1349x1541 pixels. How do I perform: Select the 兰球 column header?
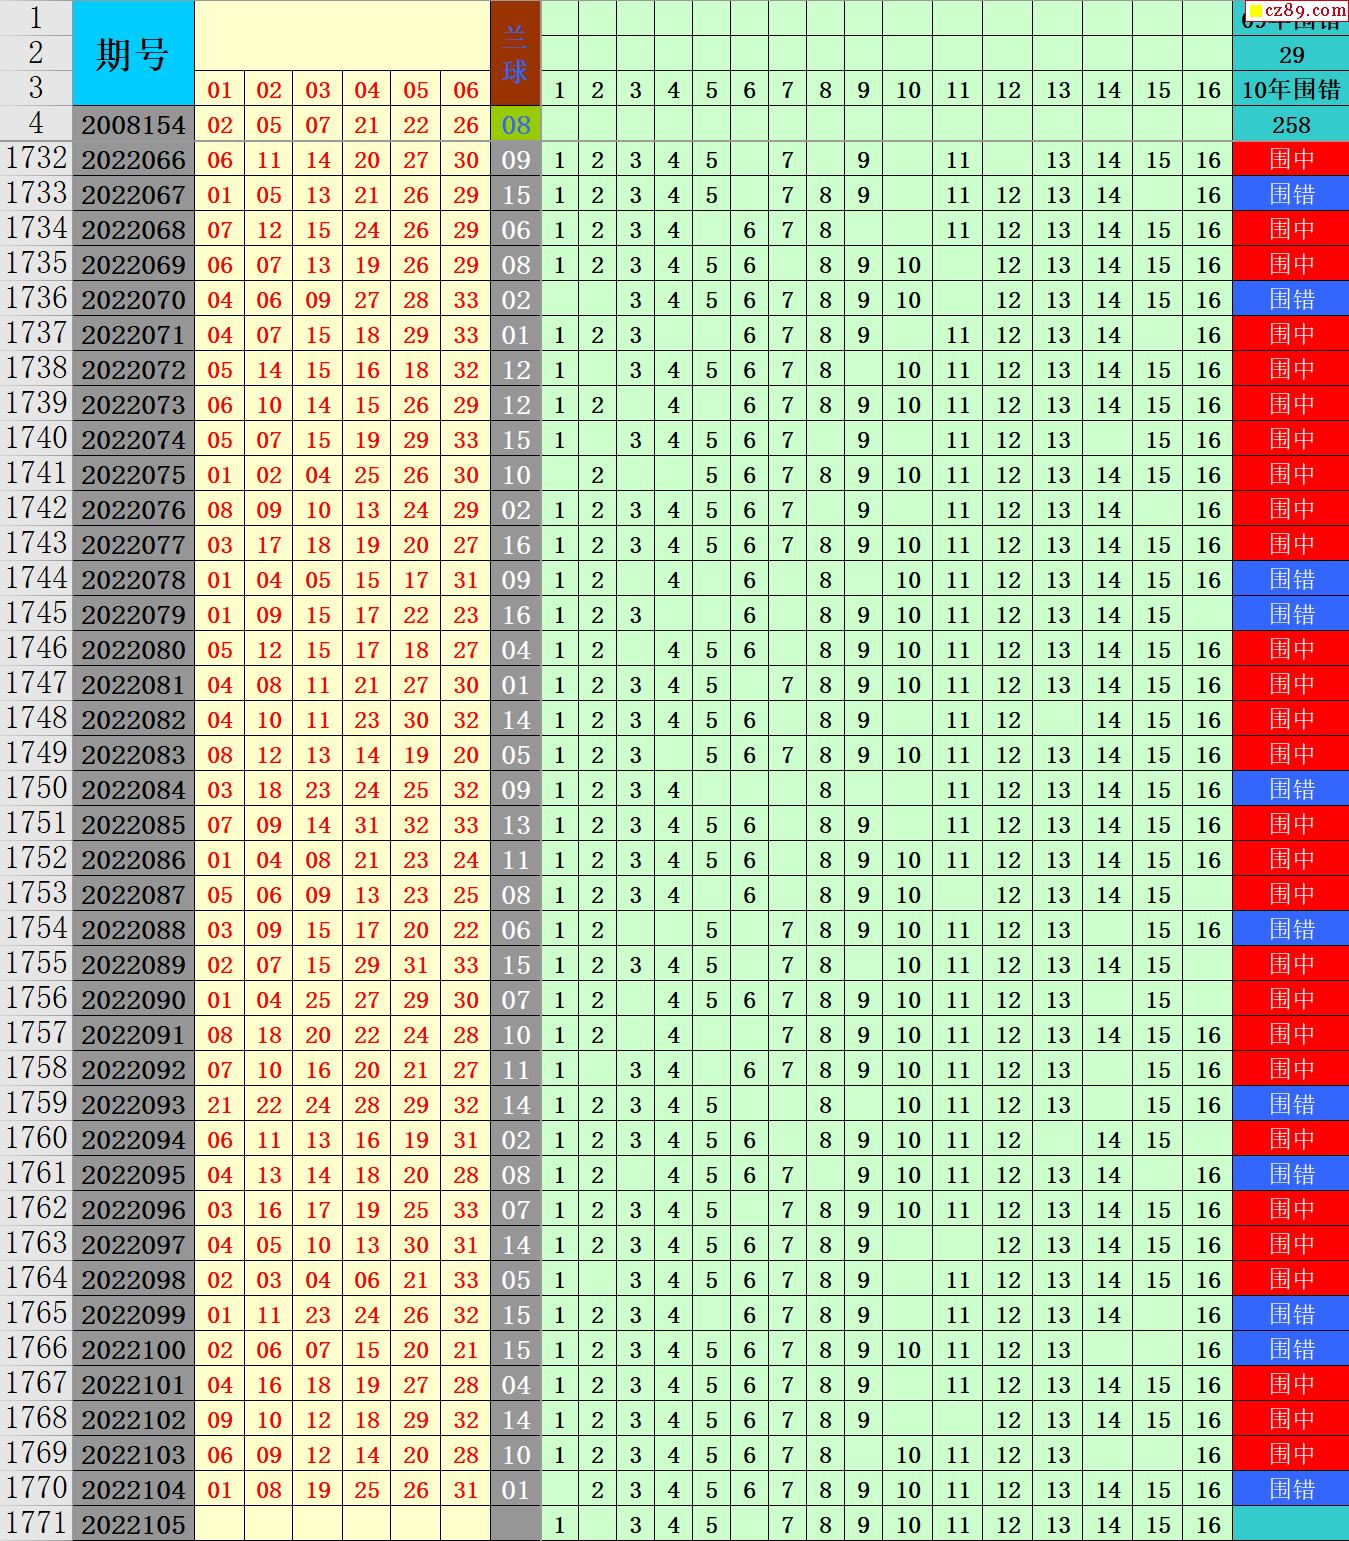[x=515, y=54]
